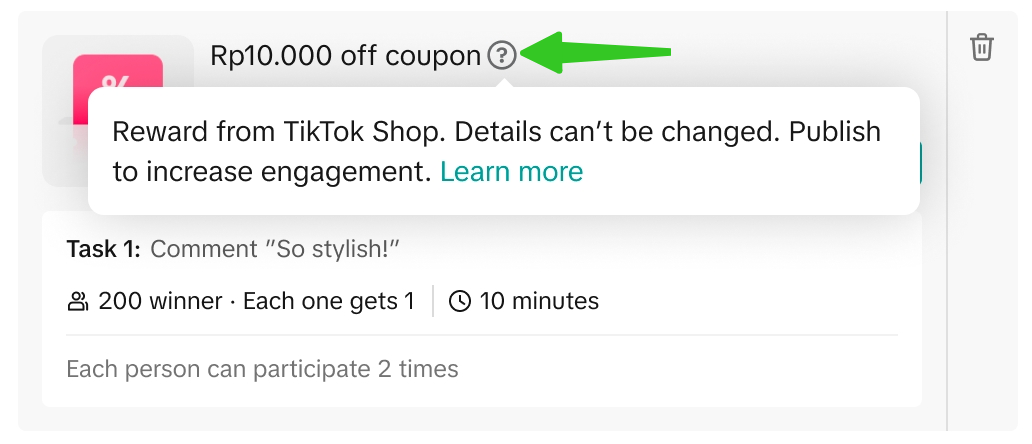
Task: Click Each person can participate 2 times
Action: 262,369
